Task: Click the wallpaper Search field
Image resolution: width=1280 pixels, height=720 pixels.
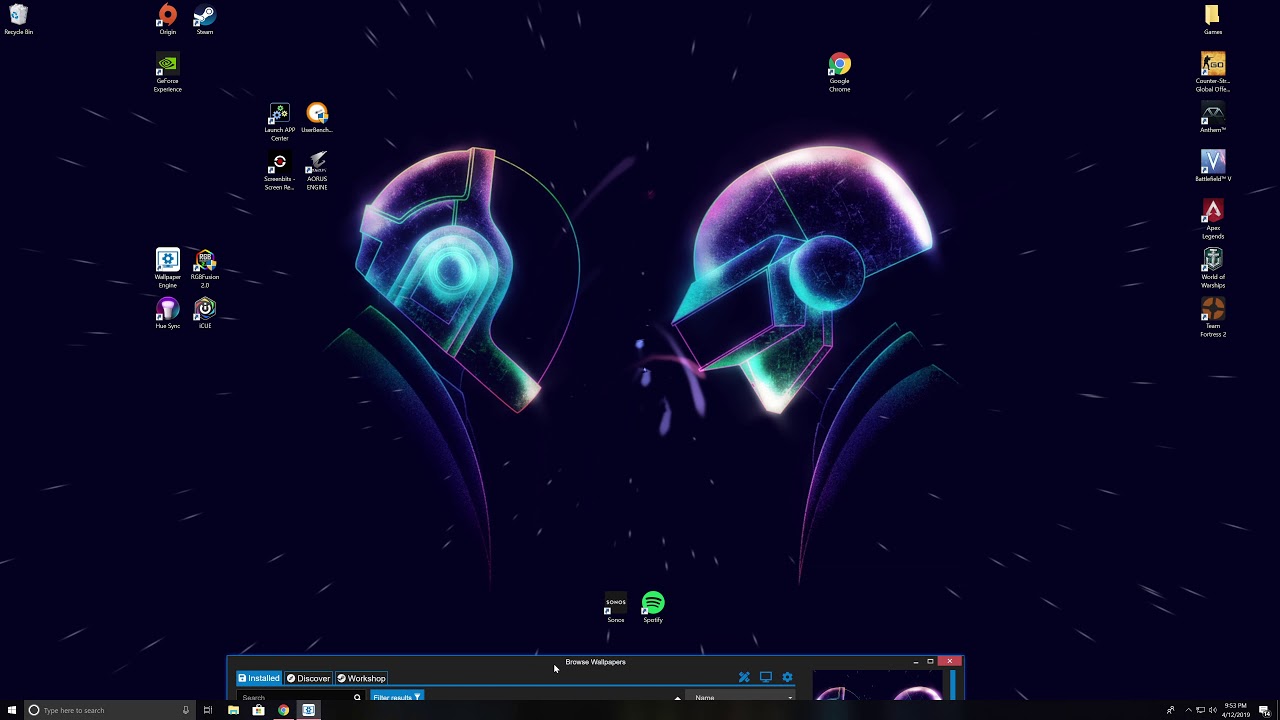Action: pyautogui.click(x=299, y=696)
